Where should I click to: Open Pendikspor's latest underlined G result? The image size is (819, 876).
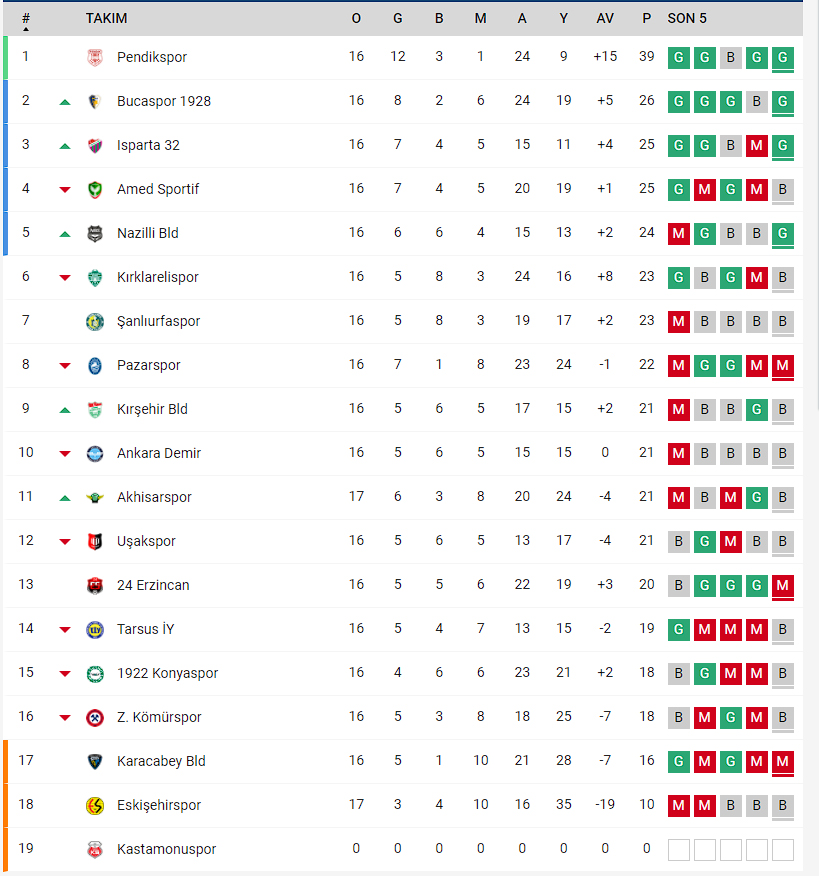pos(783,58)
